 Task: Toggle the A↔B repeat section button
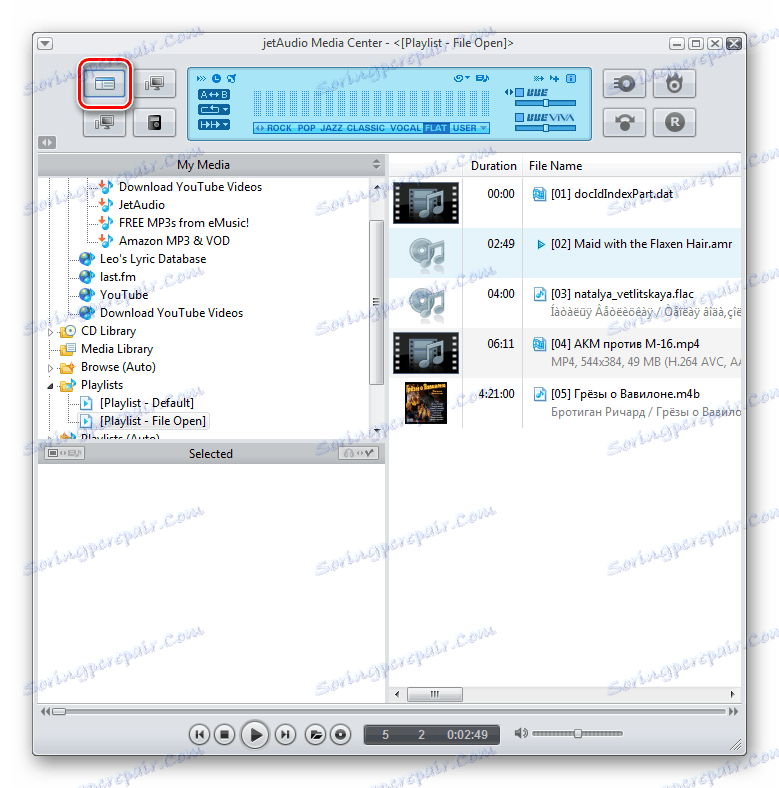tap(214, 94)
